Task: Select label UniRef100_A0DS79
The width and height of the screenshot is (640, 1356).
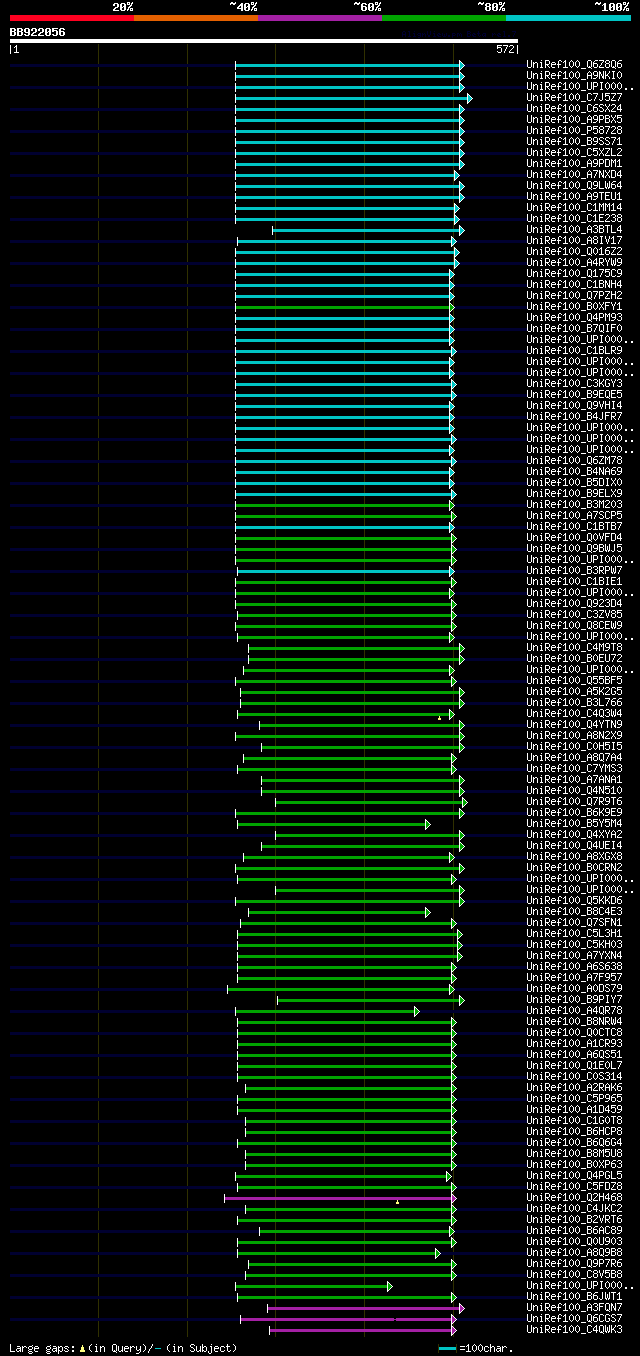Action: (574, 989)
